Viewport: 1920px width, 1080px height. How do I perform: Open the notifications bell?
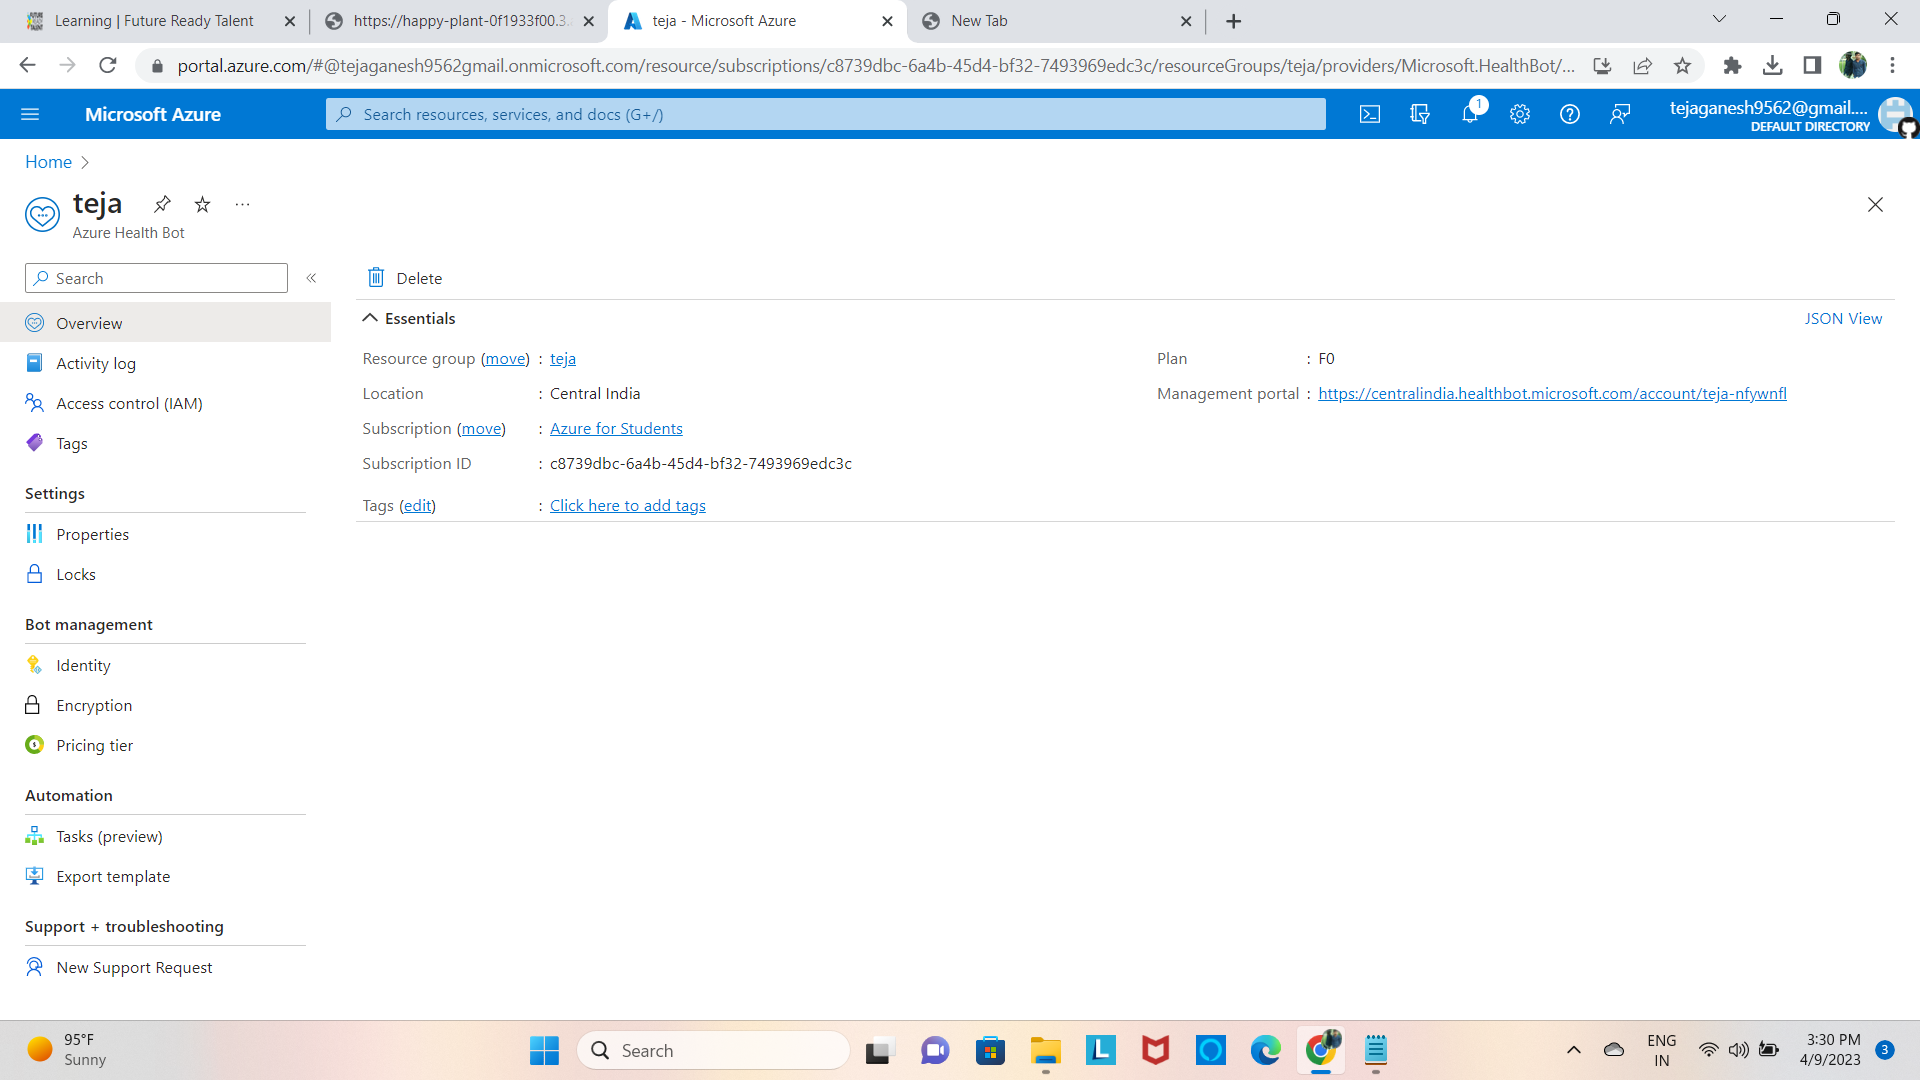click(1470, 115)
